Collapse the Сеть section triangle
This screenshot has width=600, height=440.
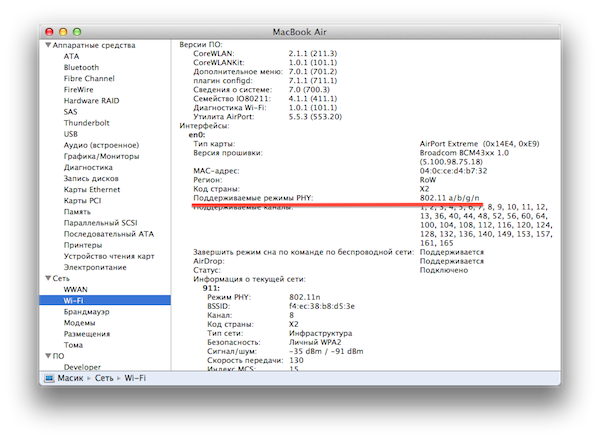(48, 278)
